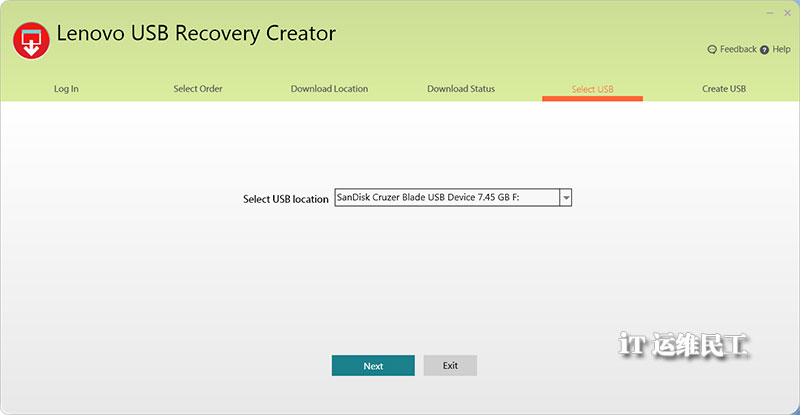The height and width of the screenshot is (415, 800).
Task: Close the Recovery Creator window
Action: point(787,13)
